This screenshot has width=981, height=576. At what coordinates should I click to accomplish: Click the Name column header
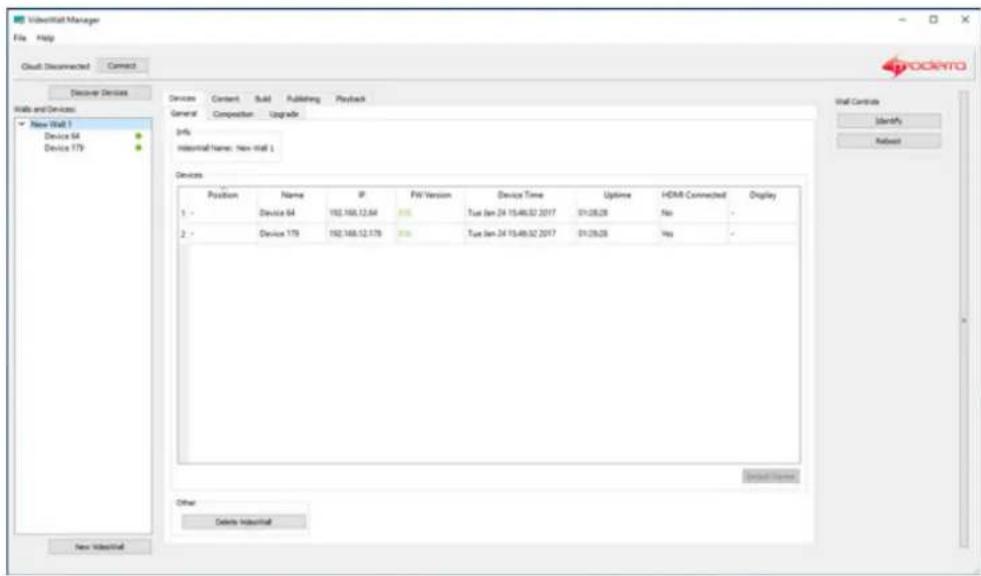click(x=292, y=195)
